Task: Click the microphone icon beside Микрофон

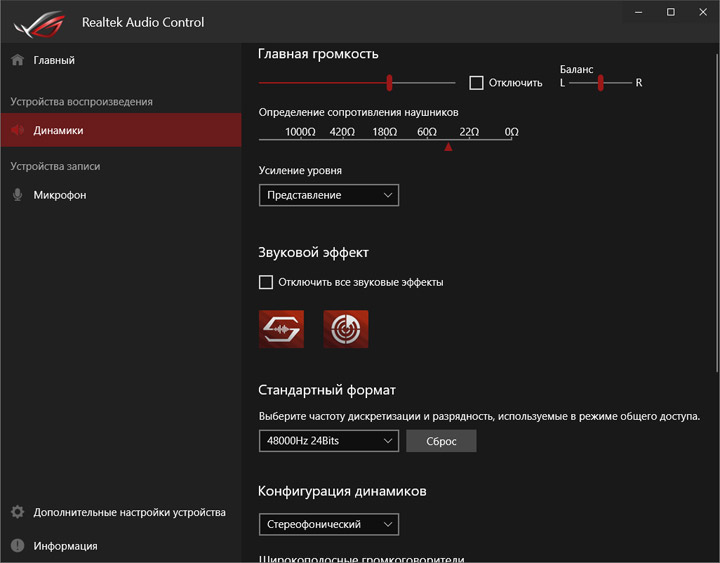Action: (x=17, y=195)
